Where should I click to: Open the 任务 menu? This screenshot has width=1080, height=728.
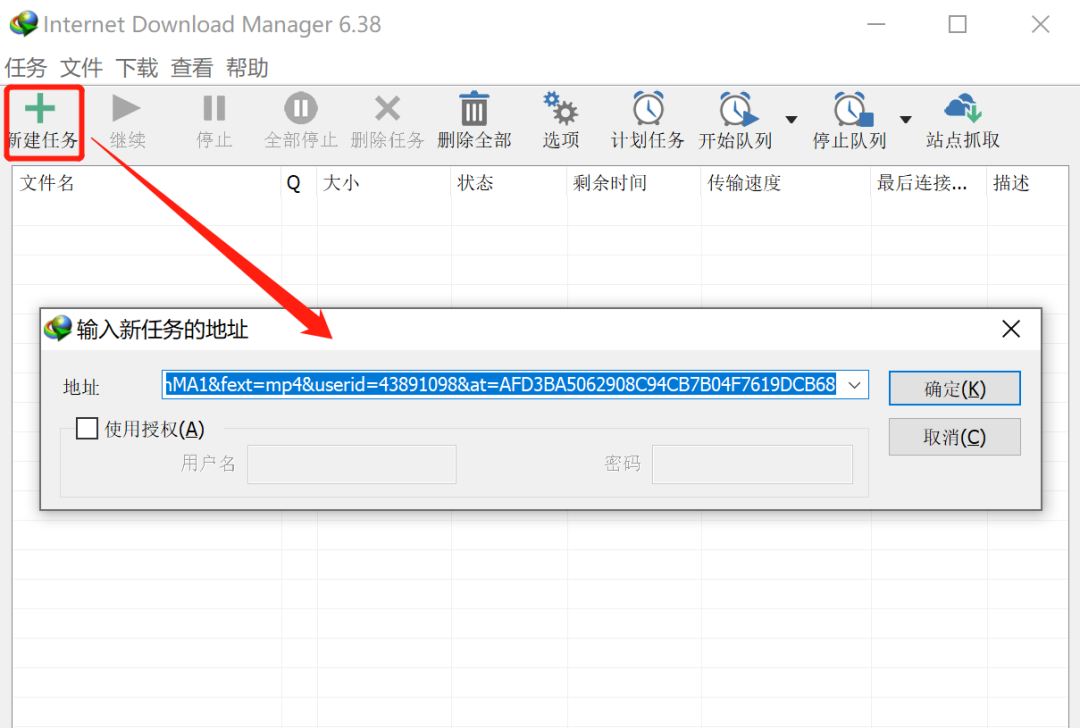(x=25, y=67)
